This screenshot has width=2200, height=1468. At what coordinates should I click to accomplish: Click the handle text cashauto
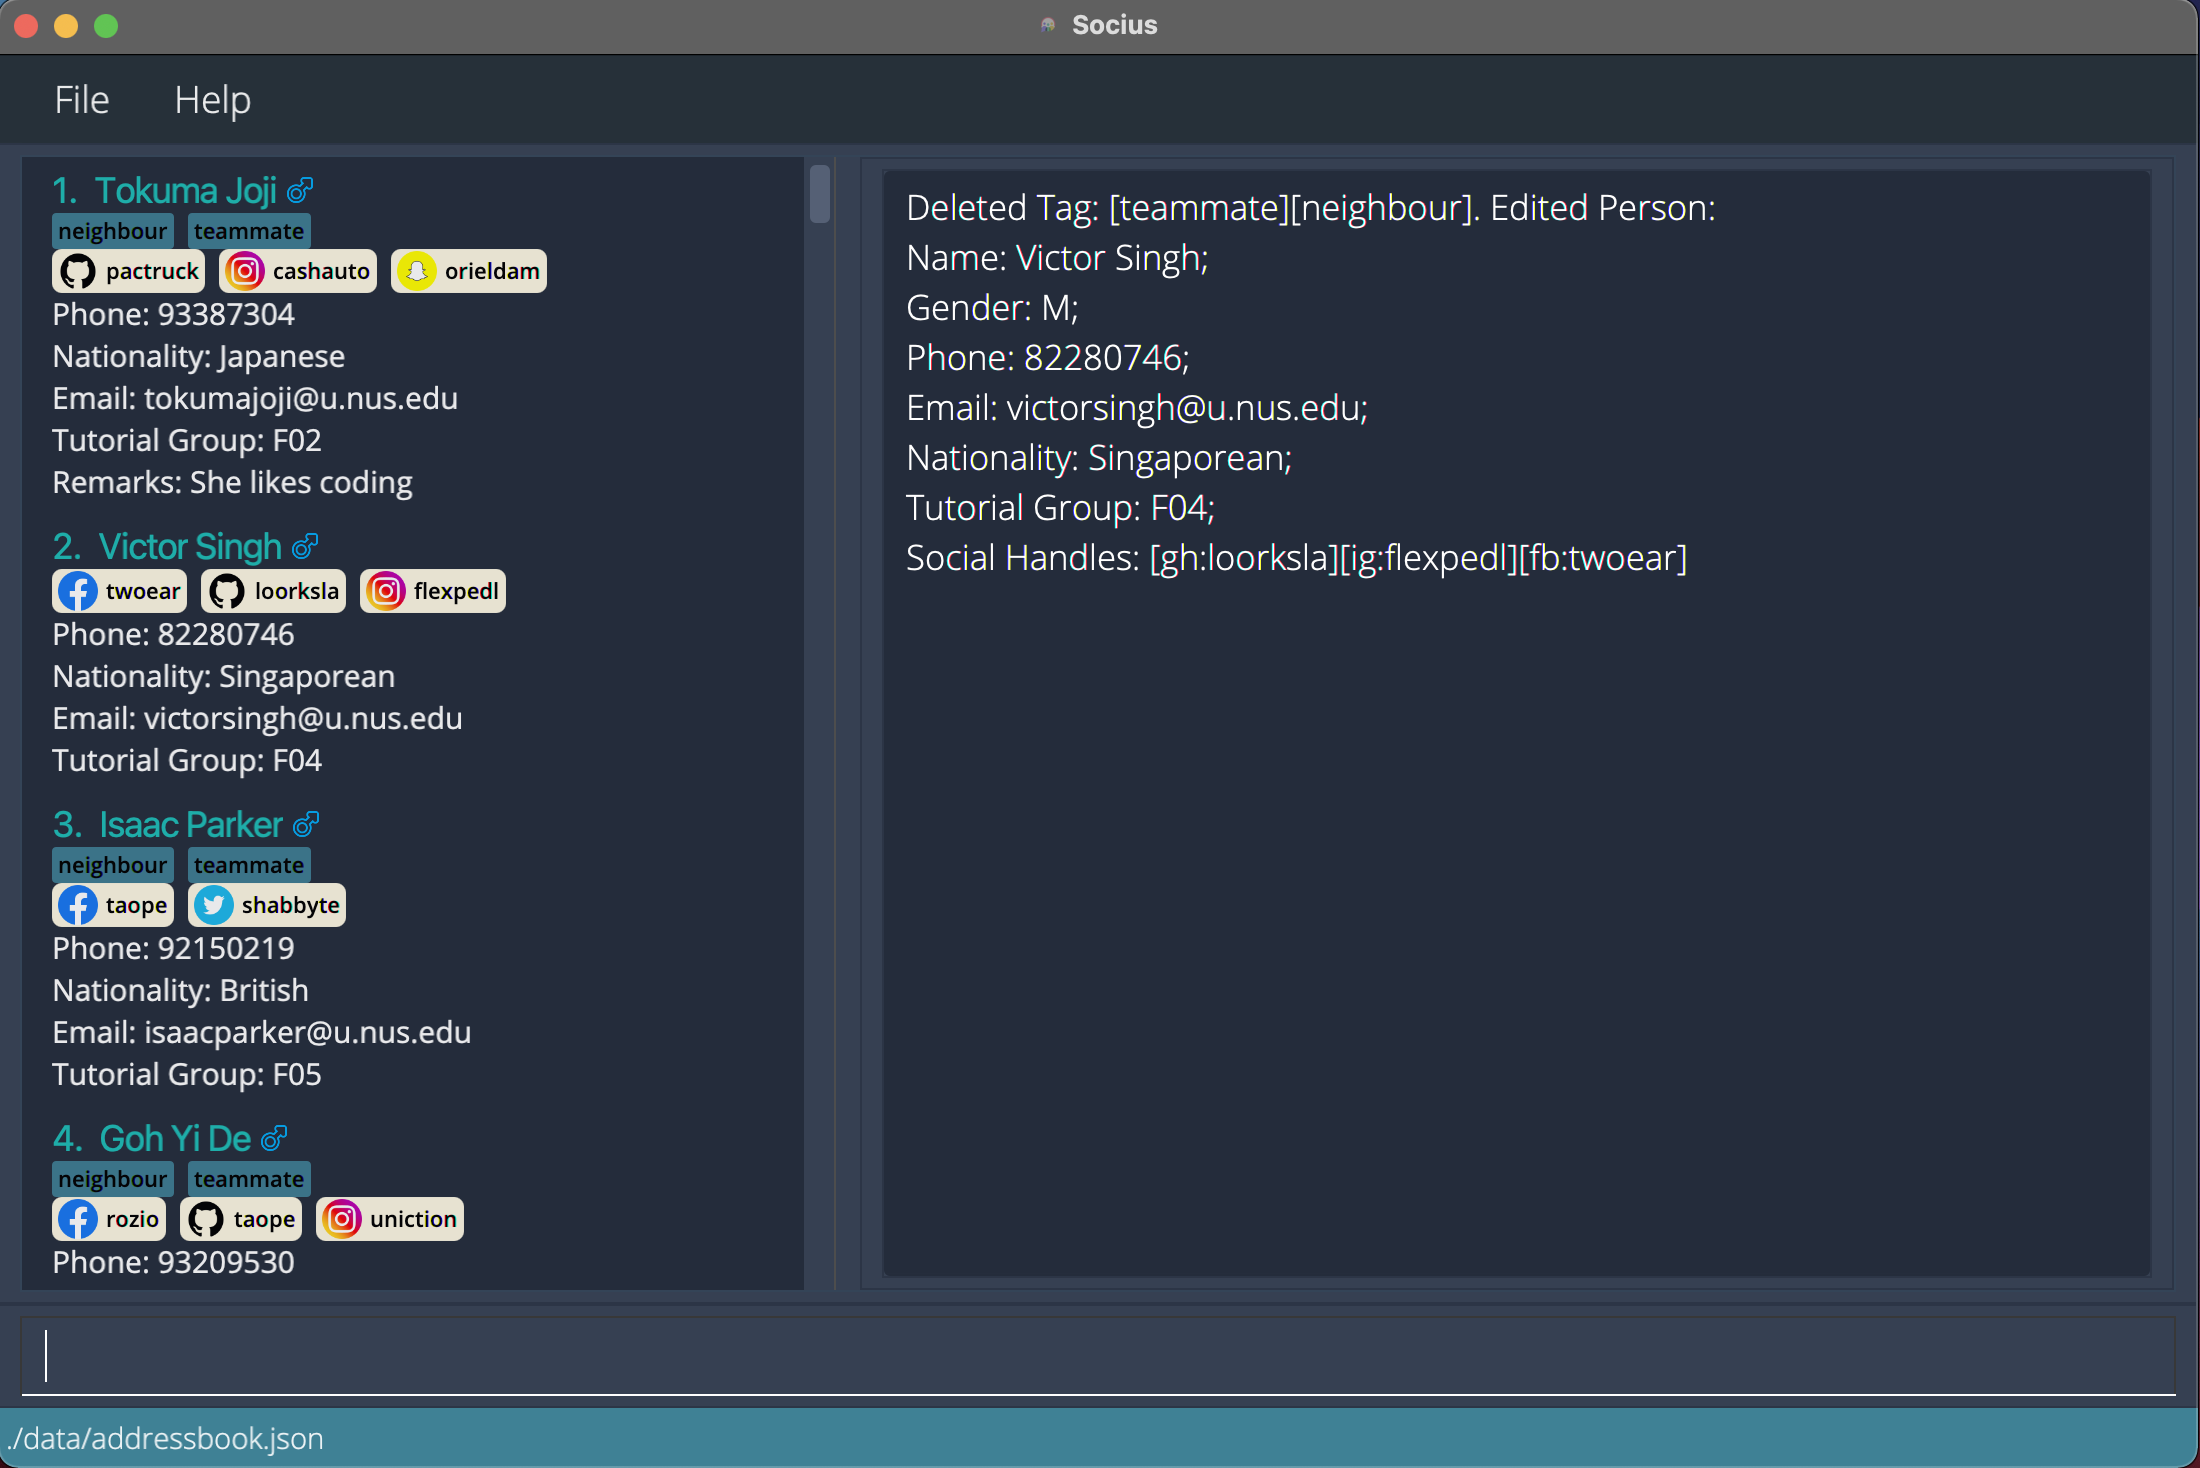[321, 271]
